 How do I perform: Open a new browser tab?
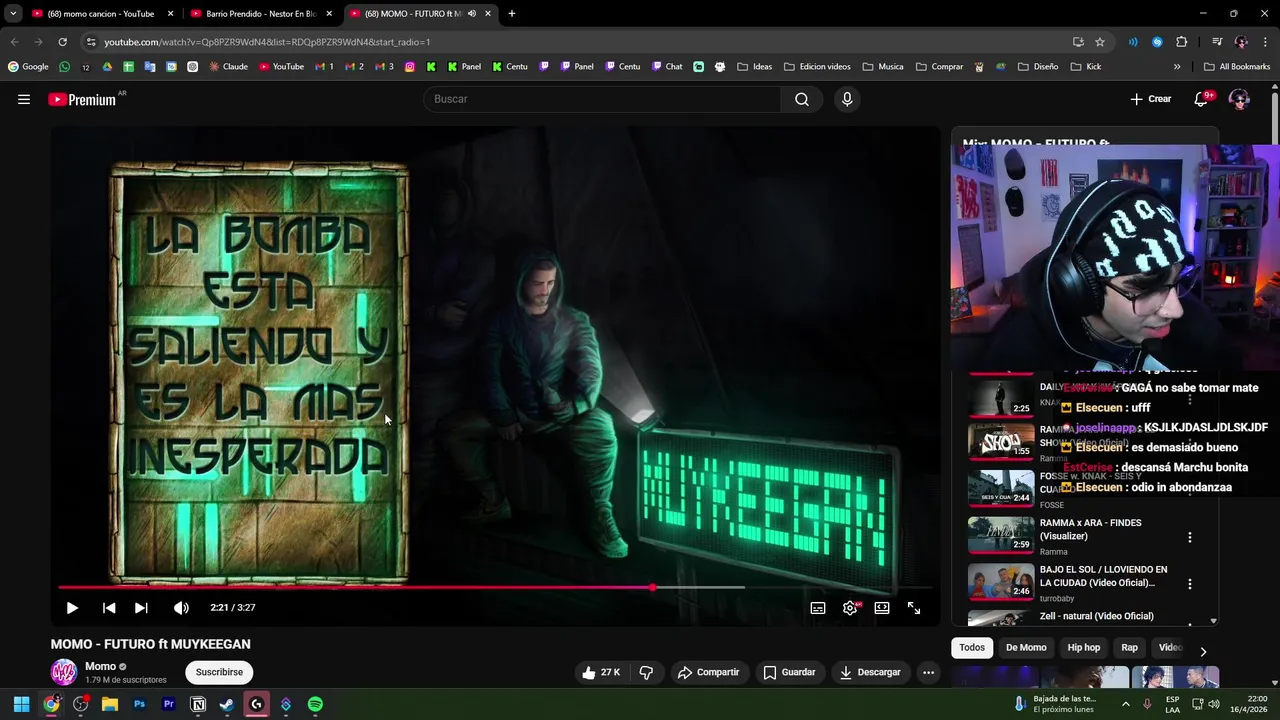(x=512, y=14)
